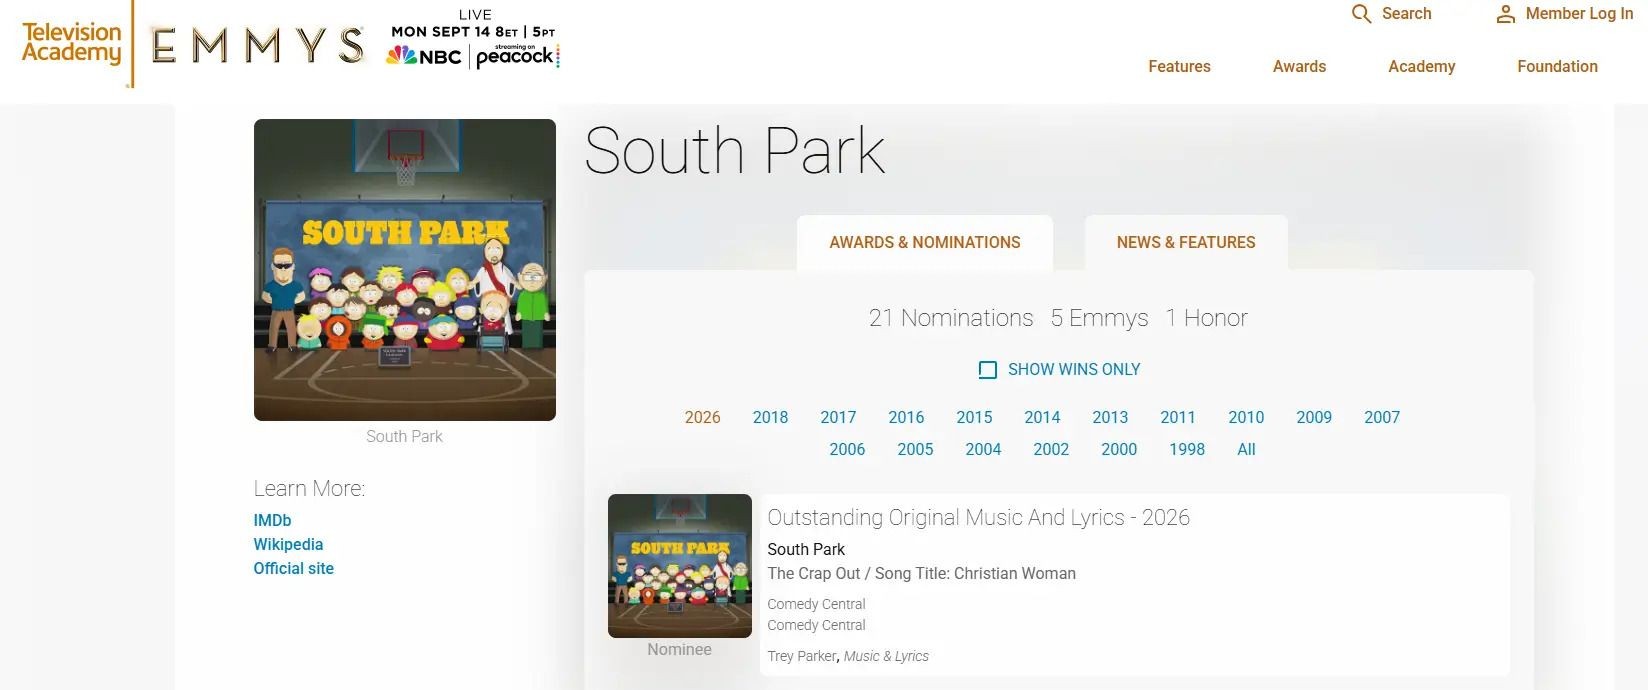Filter nominations by year 2014
Viewport: 1648px width, 690px height.
pyautogui.click(x=1042, y=417)
